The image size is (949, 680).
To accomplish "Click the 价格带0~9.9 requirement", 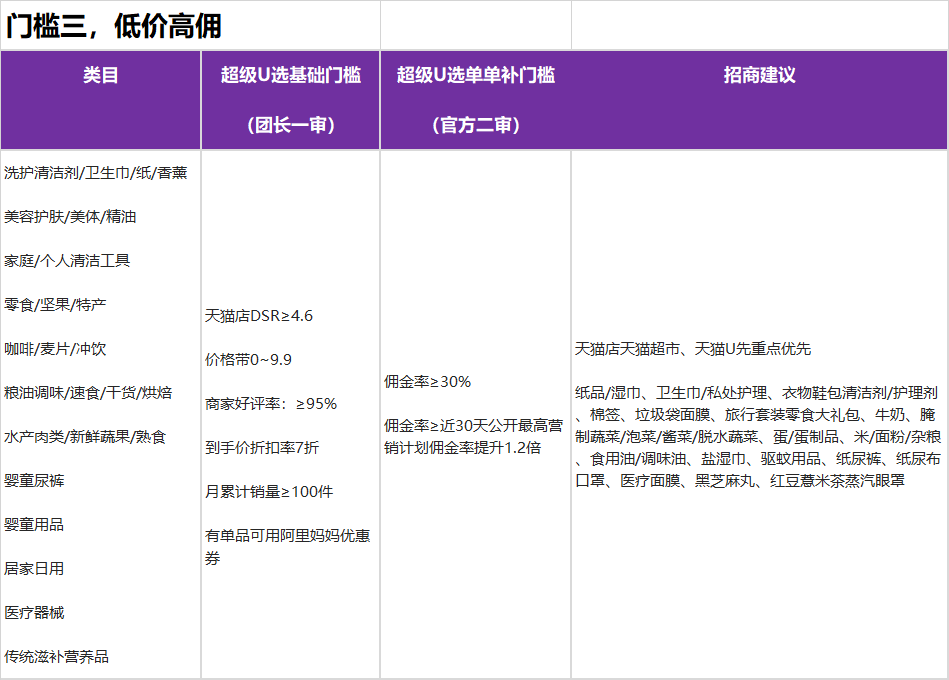I will [248, 360].
